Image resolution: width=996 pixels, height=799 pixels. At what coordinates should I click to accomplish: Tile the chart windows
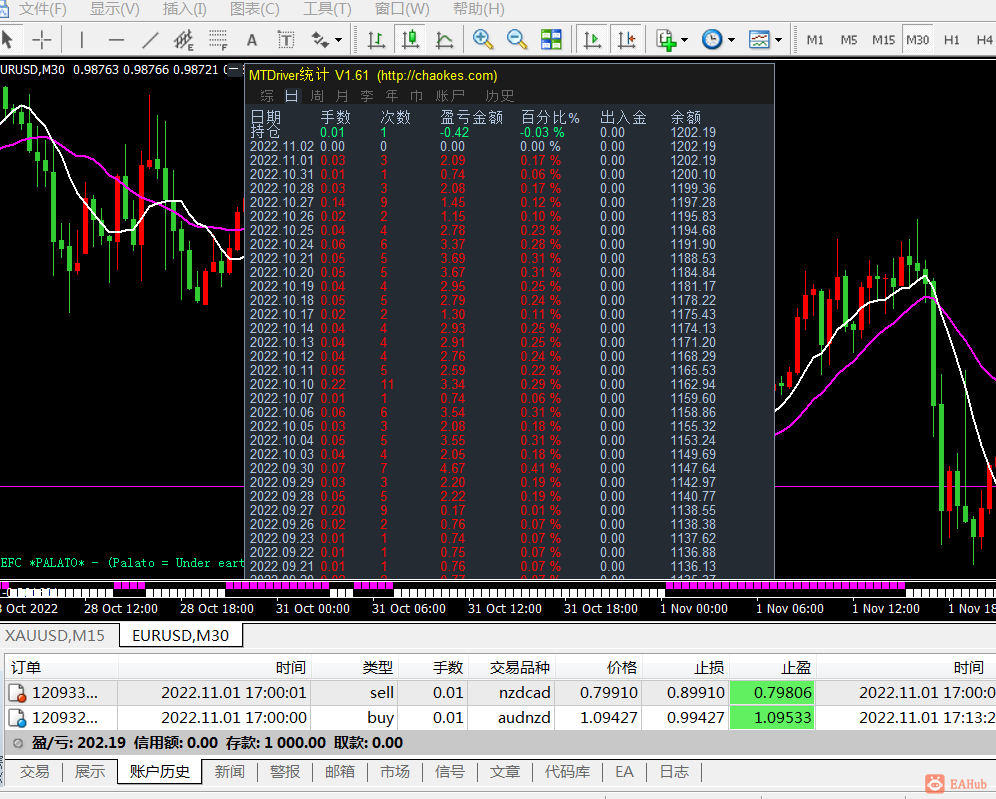[551, 40]
